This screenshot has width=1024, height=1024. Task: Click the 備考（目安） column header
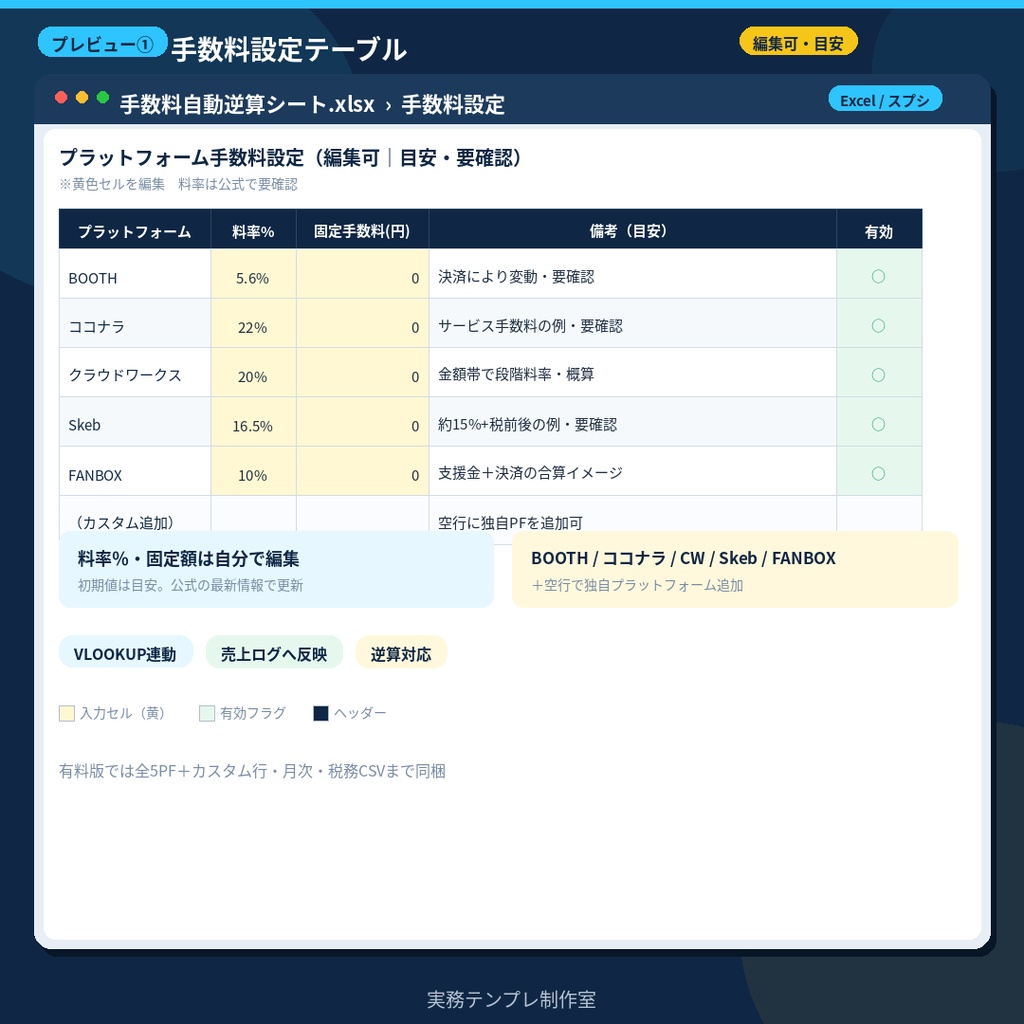click(x=632, y=230)
